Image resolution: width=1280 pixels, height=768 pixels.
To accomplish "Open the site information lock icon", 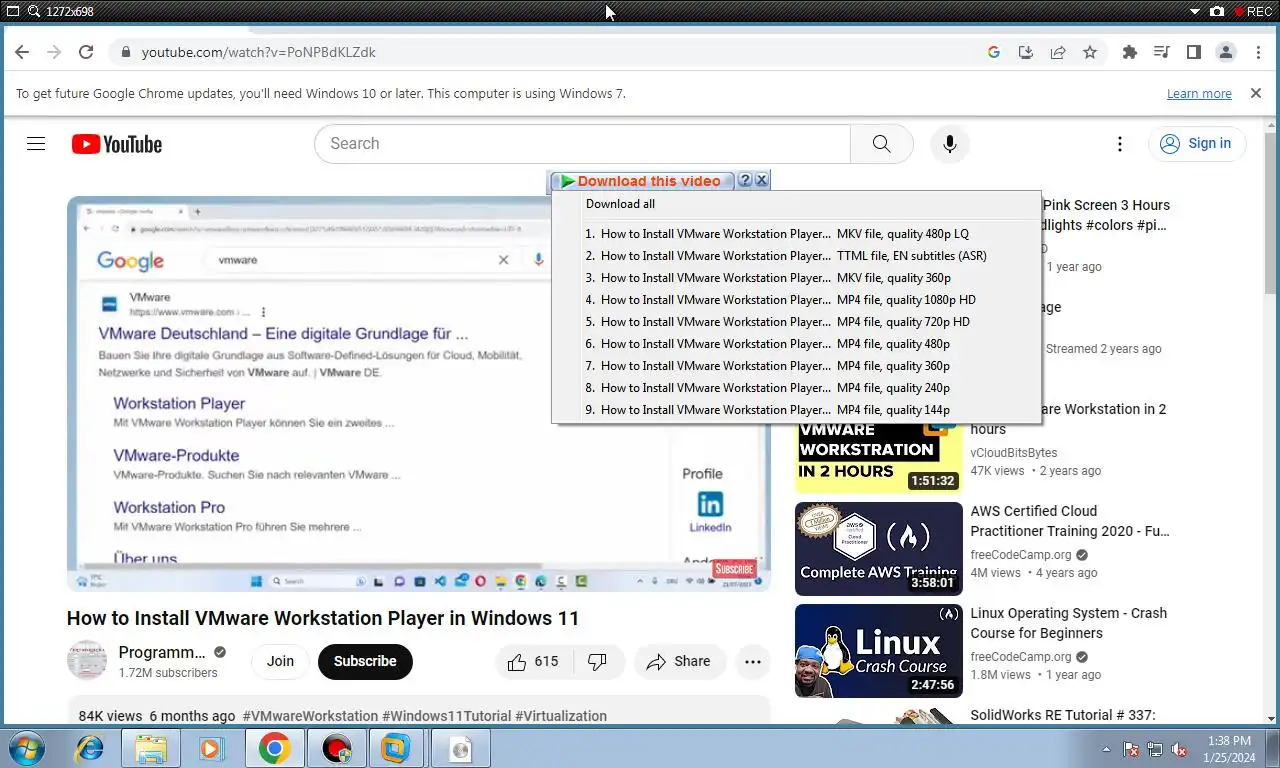I will pos(124,52).
